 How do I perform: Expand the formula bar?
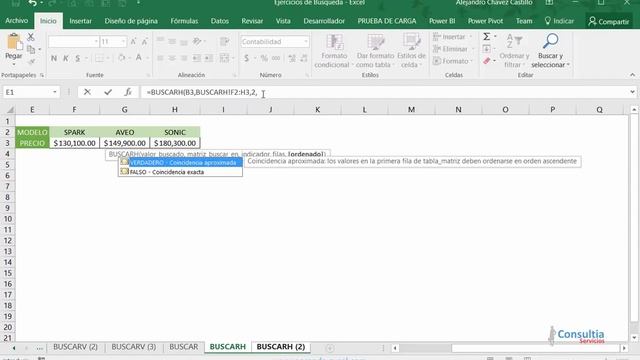coord(632,92)
